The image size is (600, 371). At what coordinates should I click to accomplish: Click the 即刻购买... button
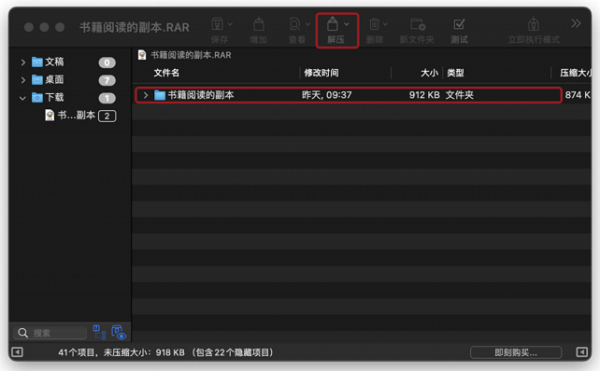[516, 352]
